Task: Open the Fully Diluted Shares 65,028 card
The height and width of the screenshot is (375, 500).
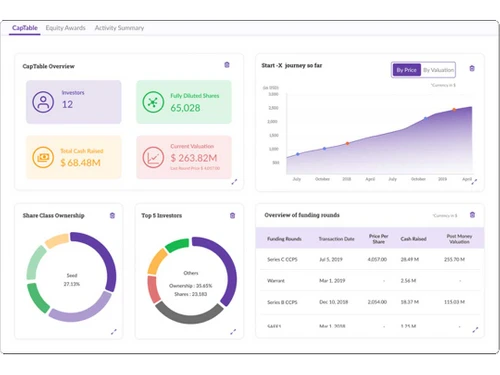Action: pyautogui.click(x=184, y=102)
